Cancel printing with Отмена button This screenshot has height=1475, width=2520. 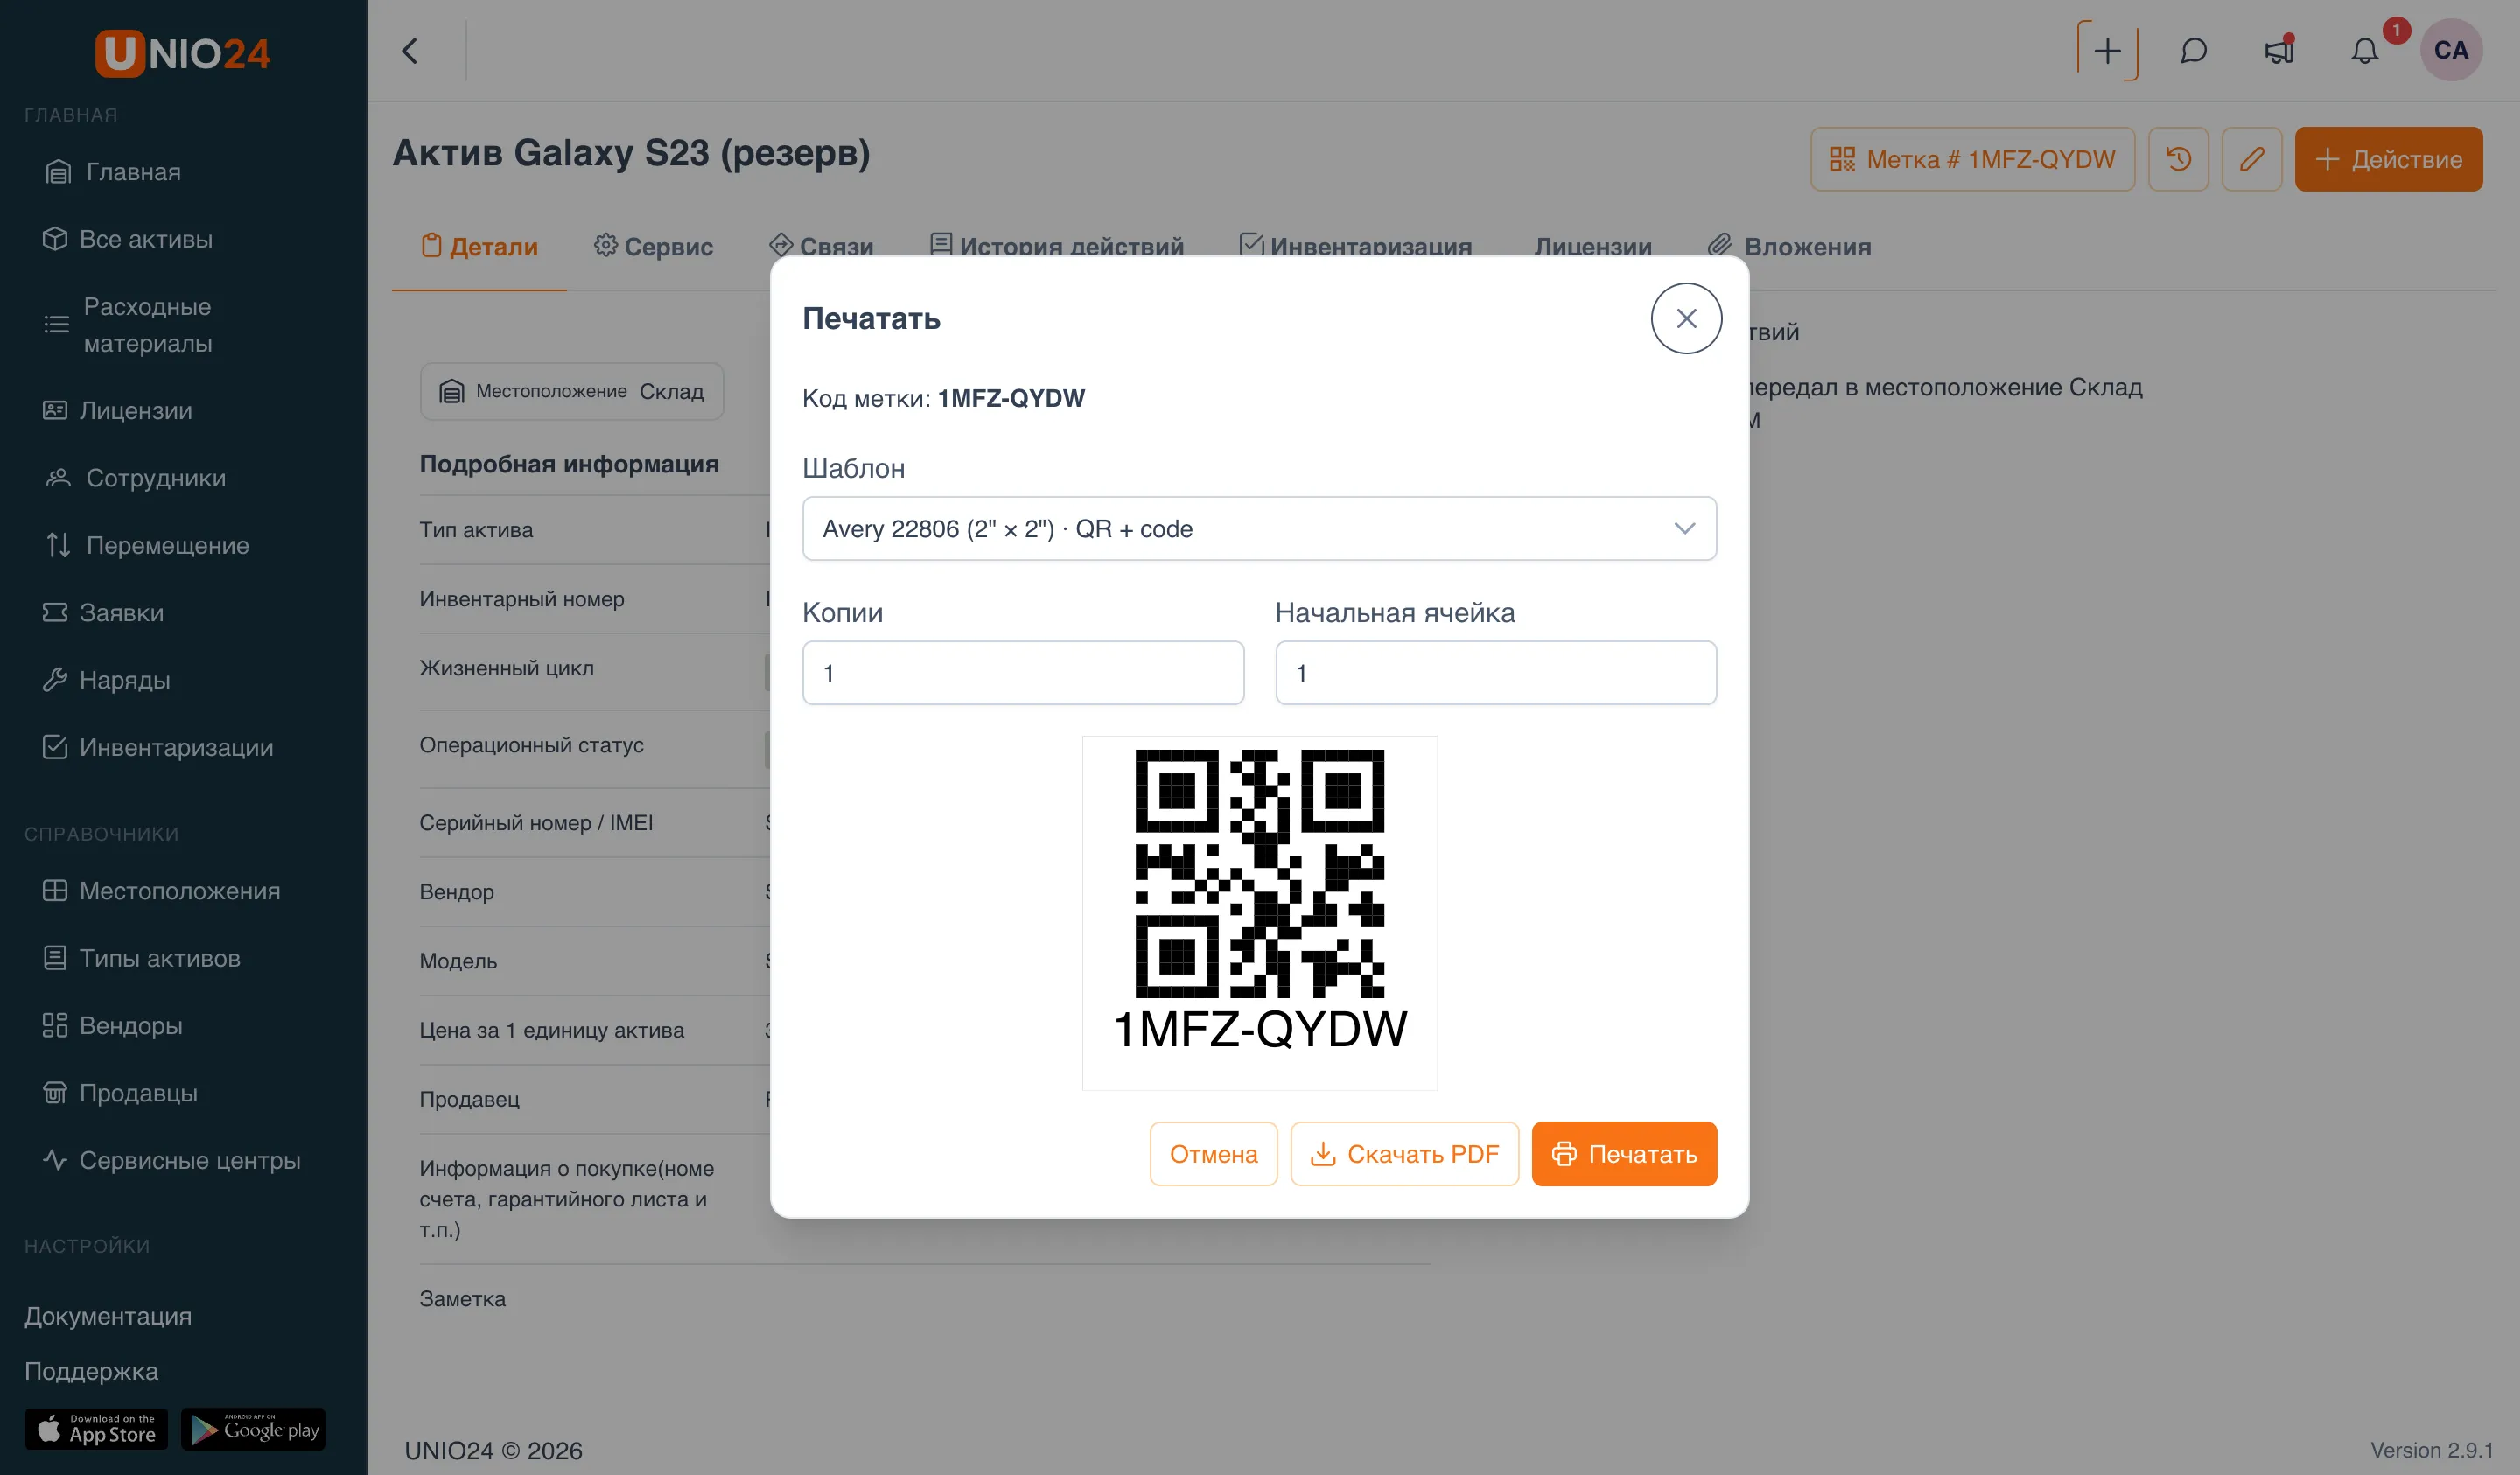pyautogui.click(x=1213, y=1153)
